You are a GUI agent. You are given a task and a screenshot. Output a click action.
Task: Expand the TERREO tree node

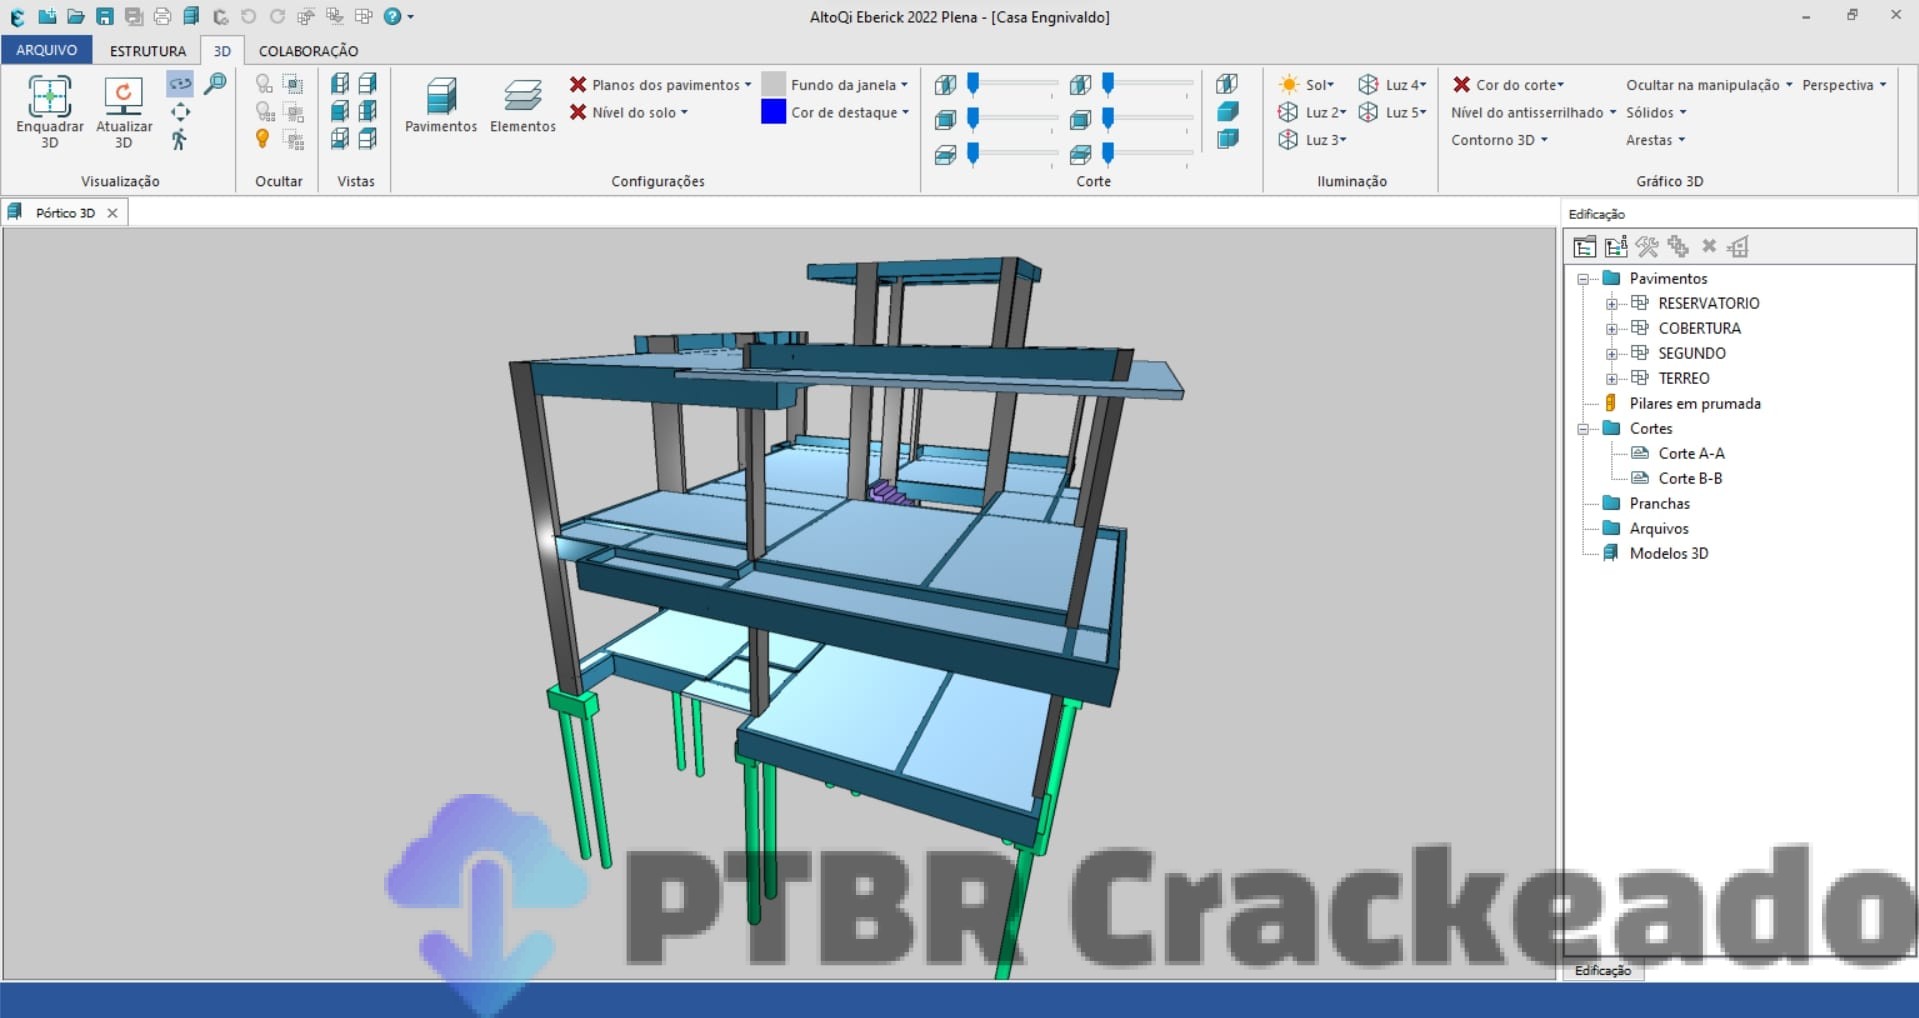pos(1611,379)
